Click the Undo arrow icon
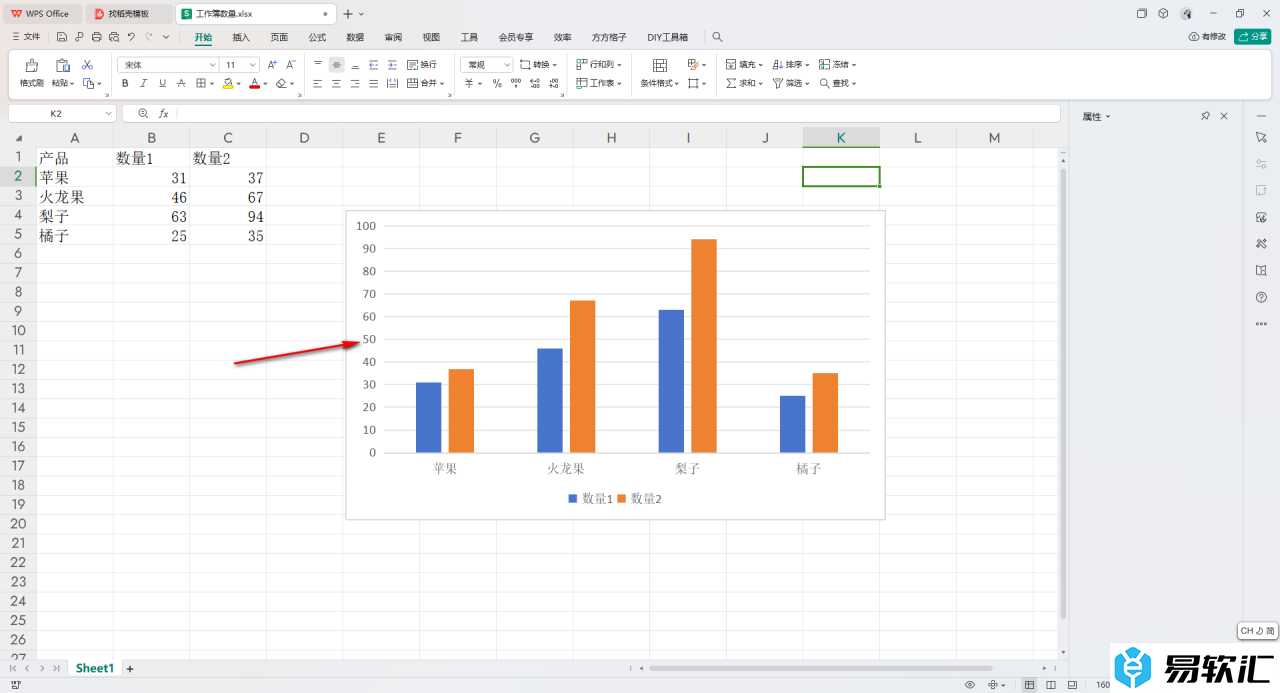Image resolution: width=1280 pixels, height=693 pixels. click(x=131, y=37)
